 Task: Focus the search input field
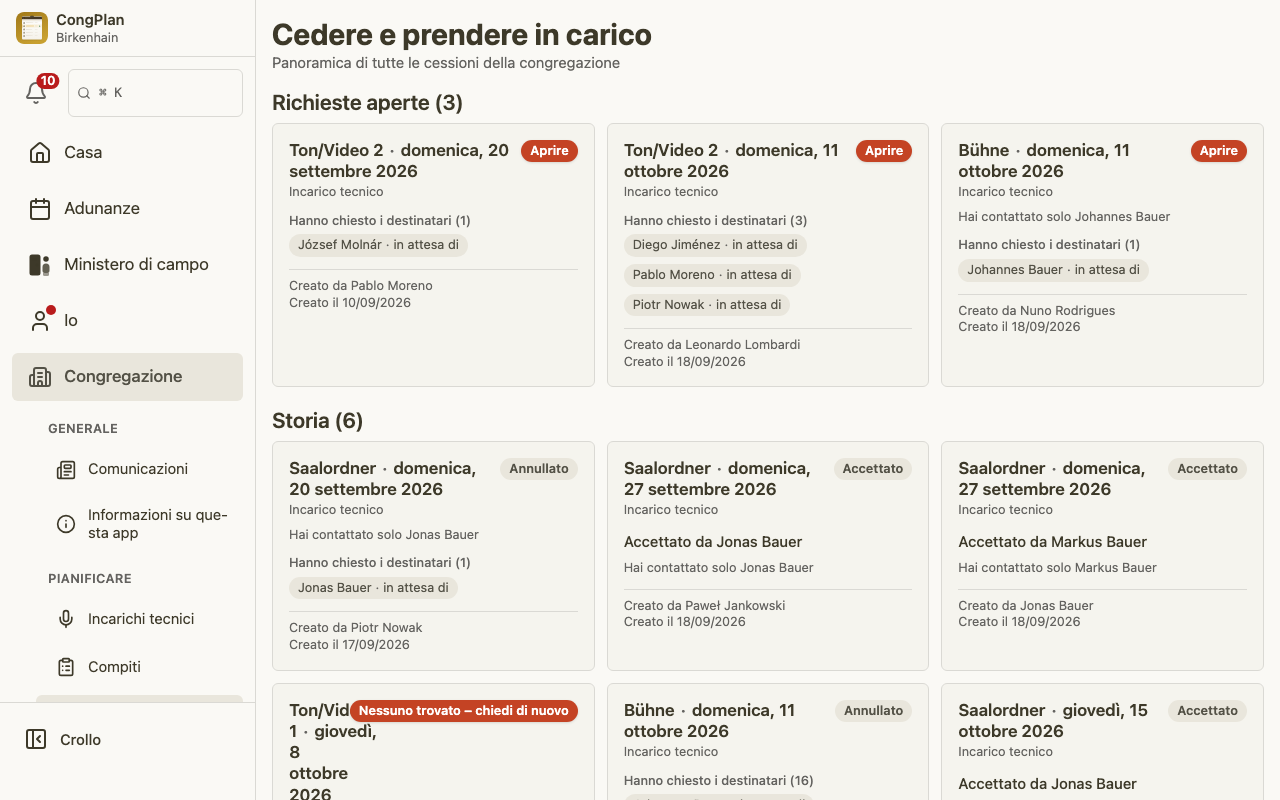point(155,93)
